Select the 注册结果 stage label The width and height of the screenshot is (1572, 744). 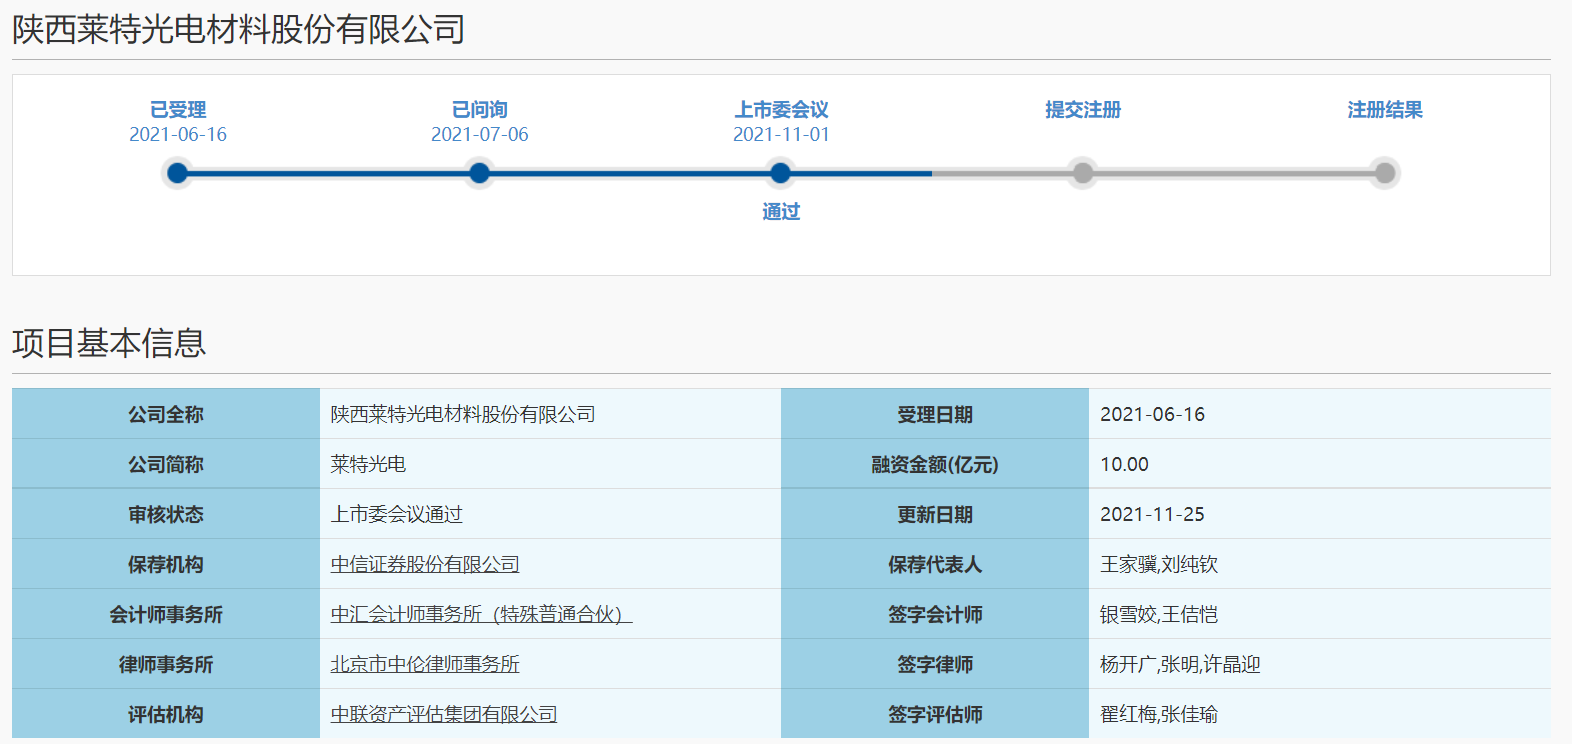(1385, 109)
